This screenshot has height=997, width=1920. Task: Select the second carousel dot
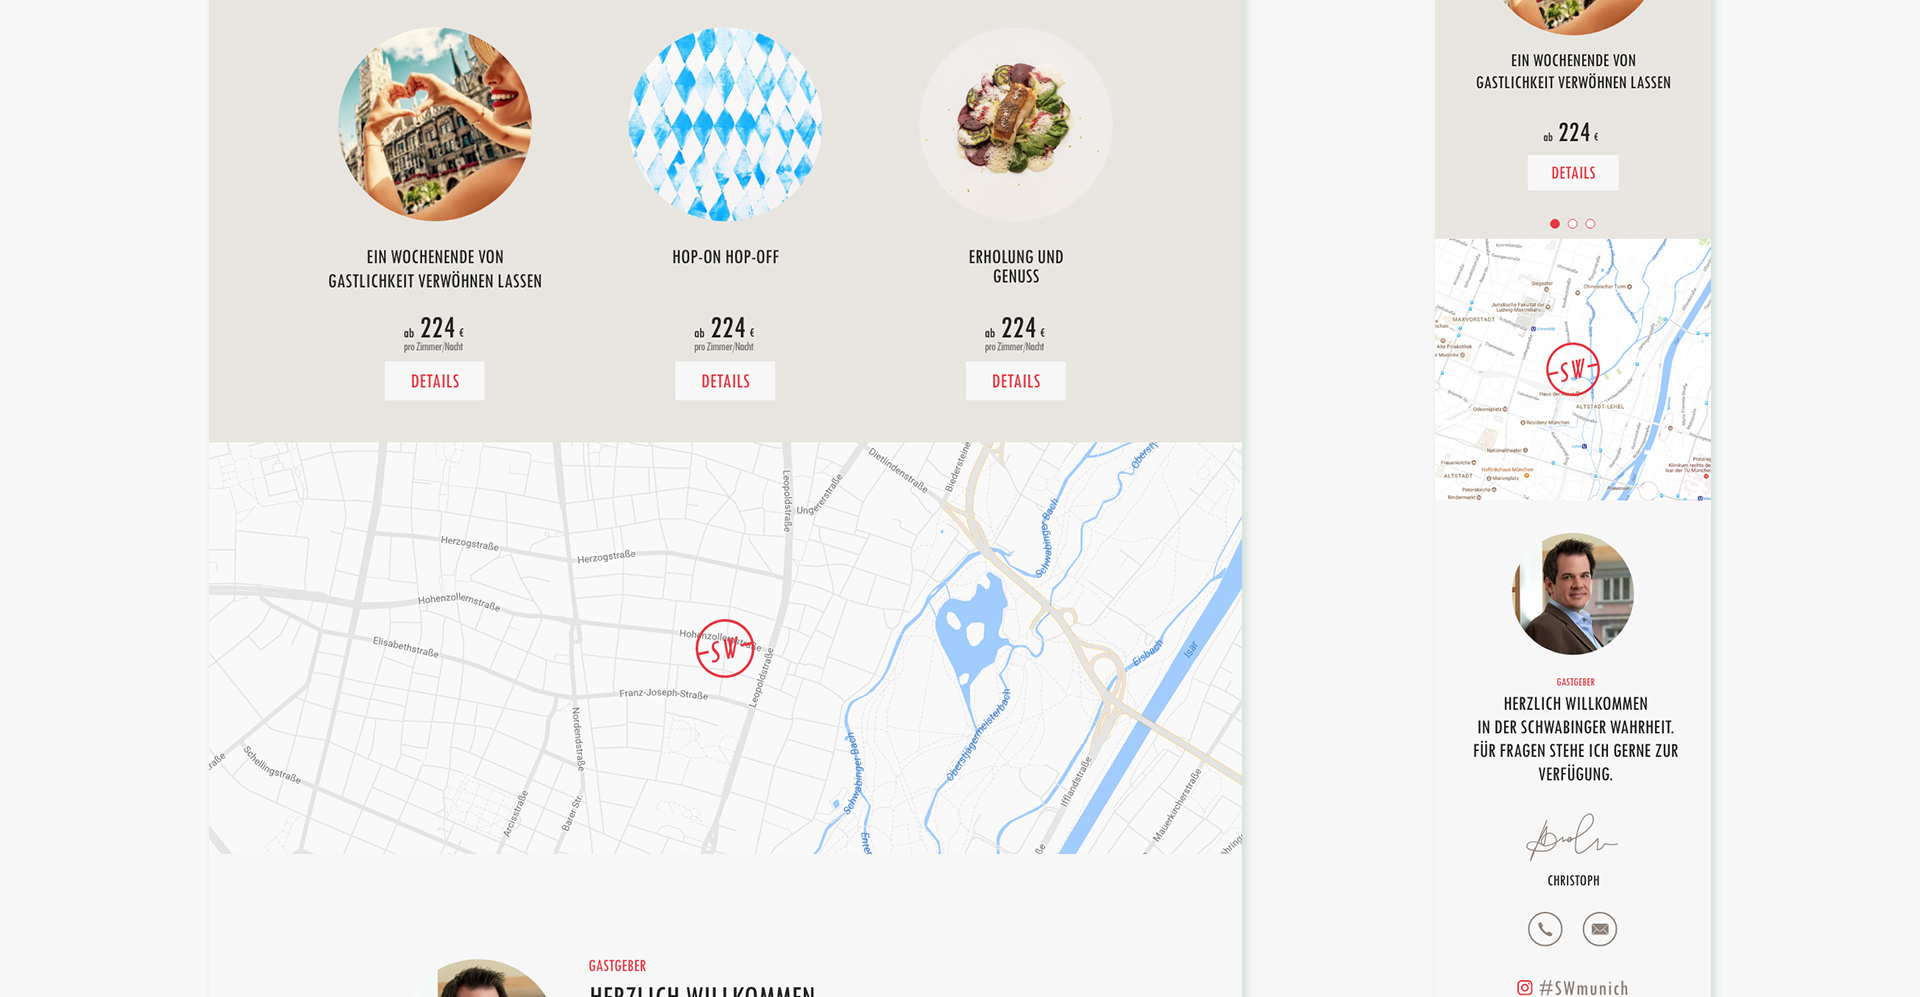click(x=1573, y=224)
